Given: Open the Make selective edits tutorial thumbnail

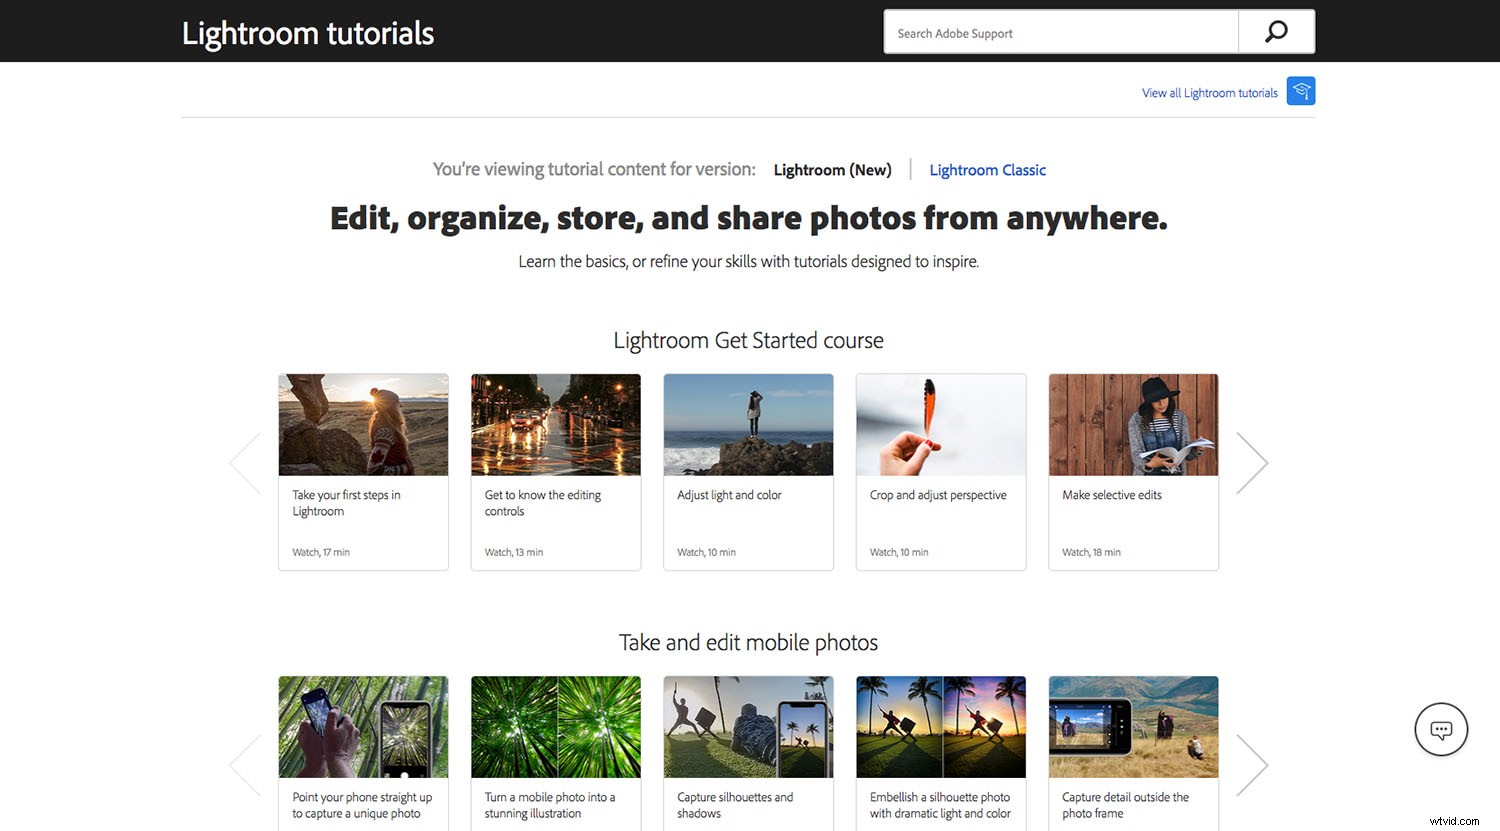Looking at the screenshot, I should click(x=1133, y=424).
